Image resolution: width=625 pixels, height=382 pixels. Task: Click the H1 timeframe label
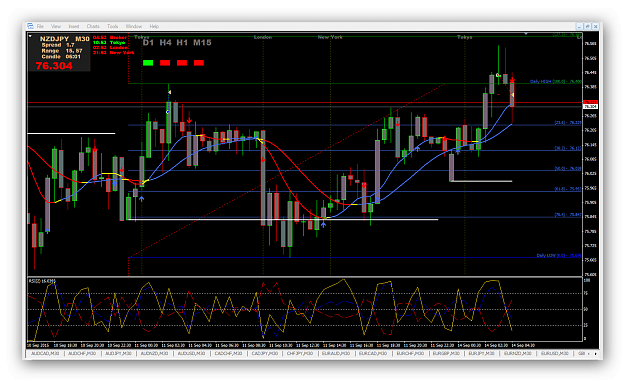coord(182,43)
